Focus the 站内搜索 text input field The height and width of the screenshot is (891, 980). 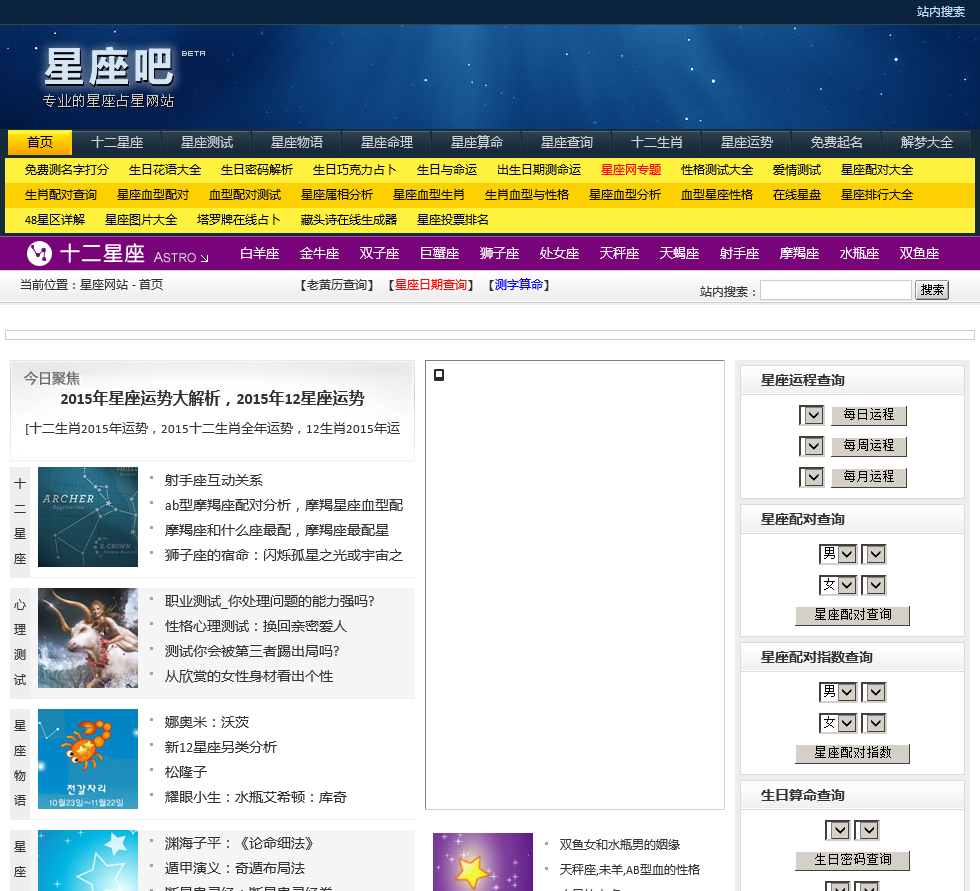click(836, 290)
